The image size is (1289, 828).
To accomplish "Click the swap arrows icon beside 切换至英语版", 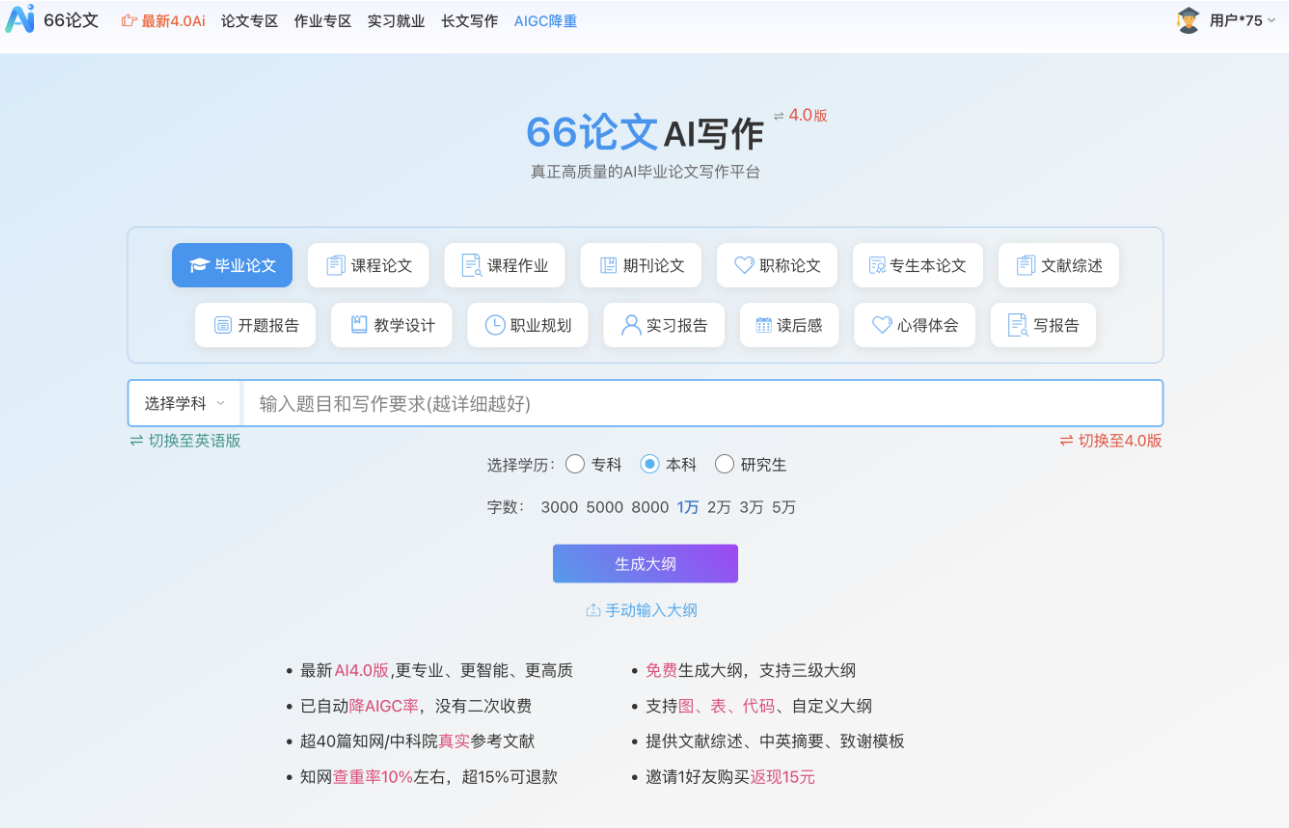I will point(137,440).
